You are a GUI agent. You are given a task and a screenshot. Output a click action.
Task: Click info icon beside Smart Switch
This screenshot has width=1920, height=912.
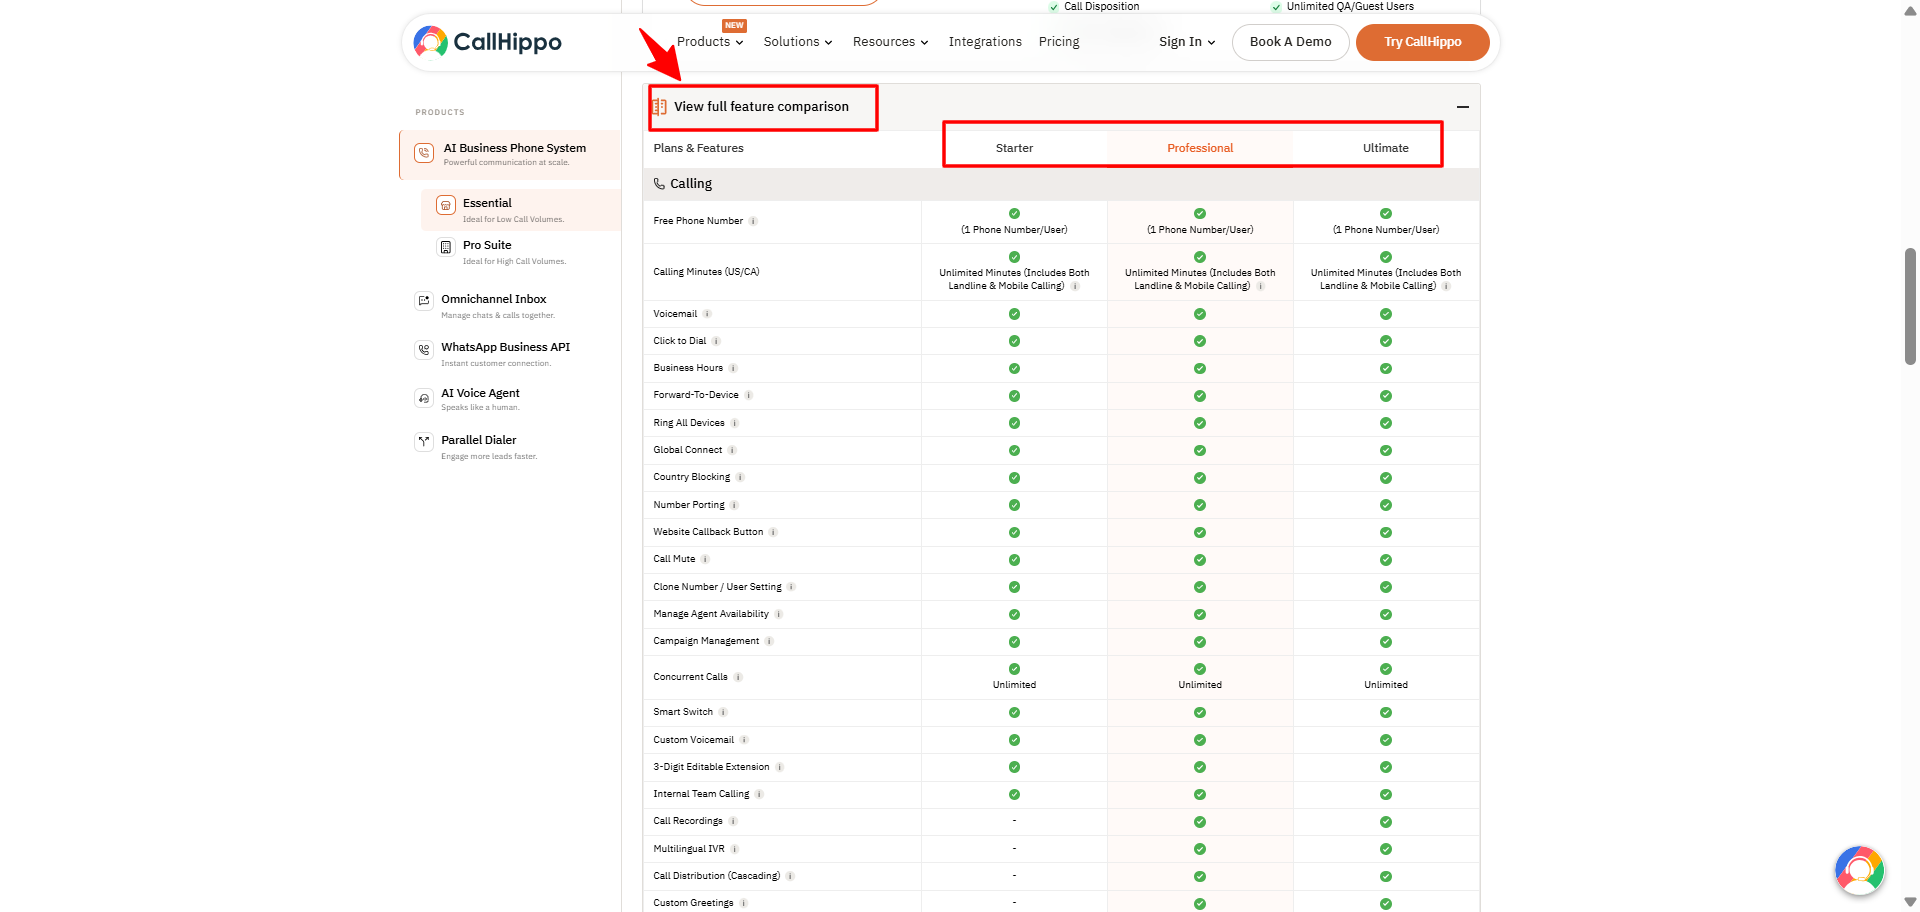pos(723,712)
